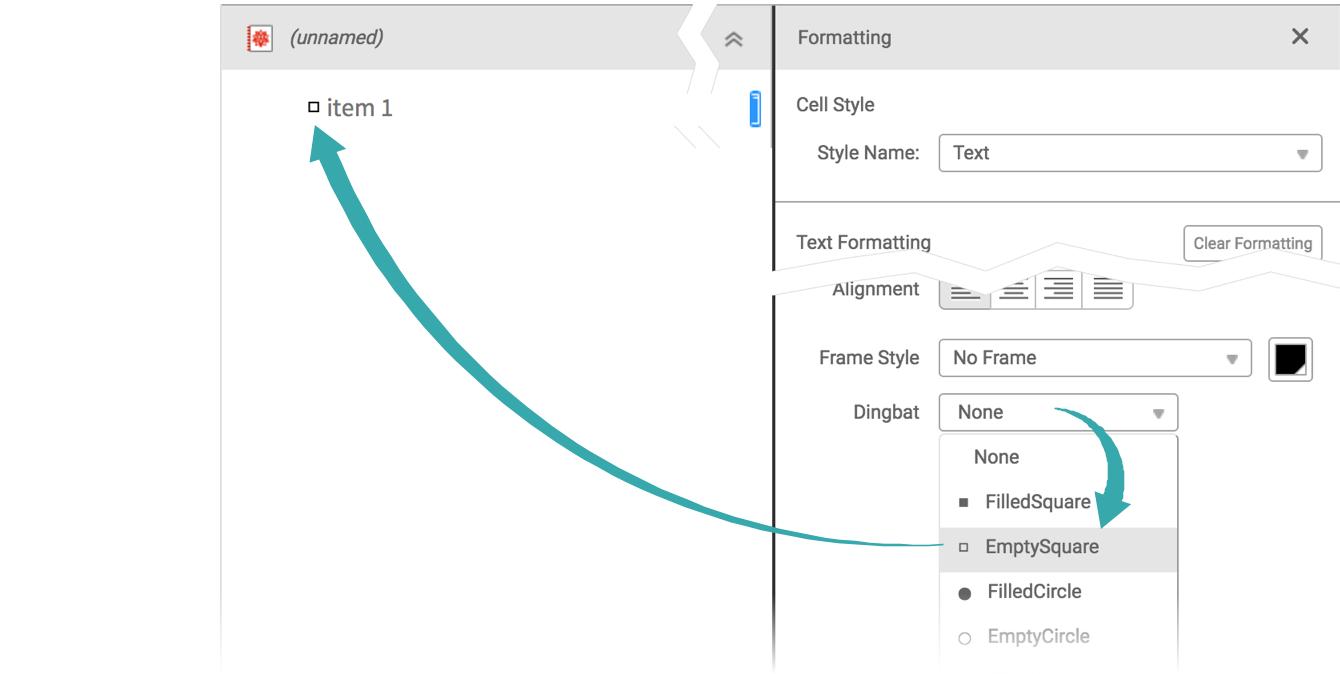The height and width of the screenshot is (674, 1340).
Task: Click the red notebook icon
Action: tap(259, 39)
